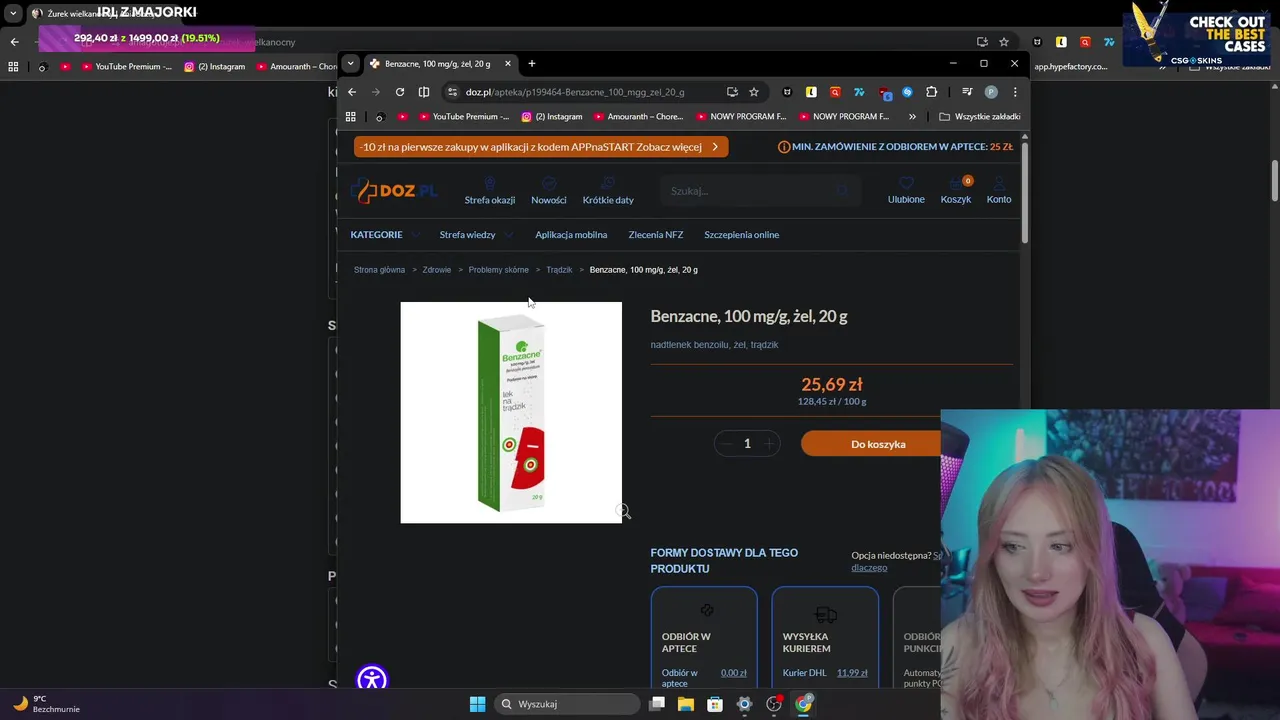Toggle the side panel / split view icon
Image resolution: width=1280 pixels, height=720 pixels.
[x=424, y=92]
